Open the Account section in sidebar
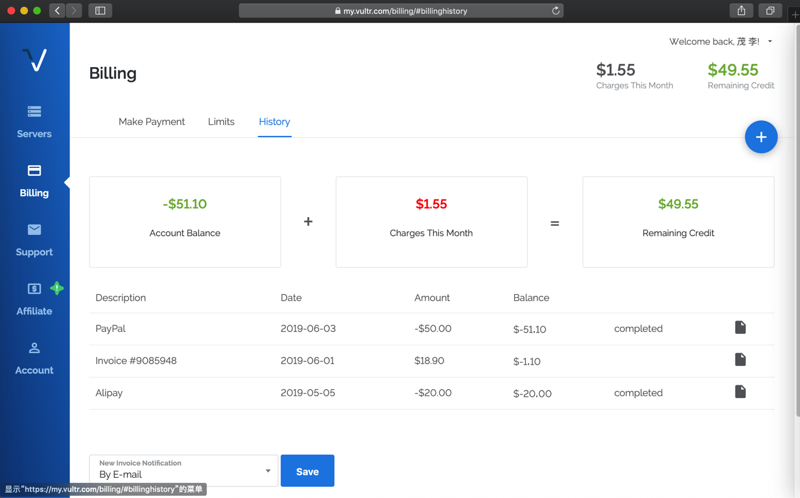This screenshot has height=498, width=800. click(x=34, y=358)
